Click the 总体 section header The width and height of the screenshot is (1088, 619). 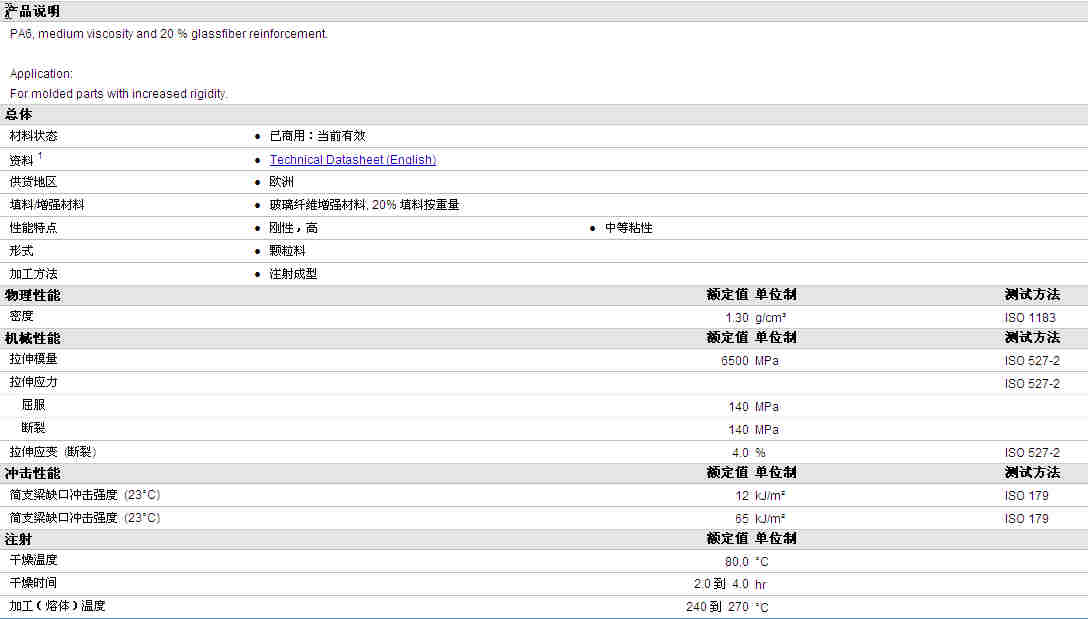click(19, 115)
